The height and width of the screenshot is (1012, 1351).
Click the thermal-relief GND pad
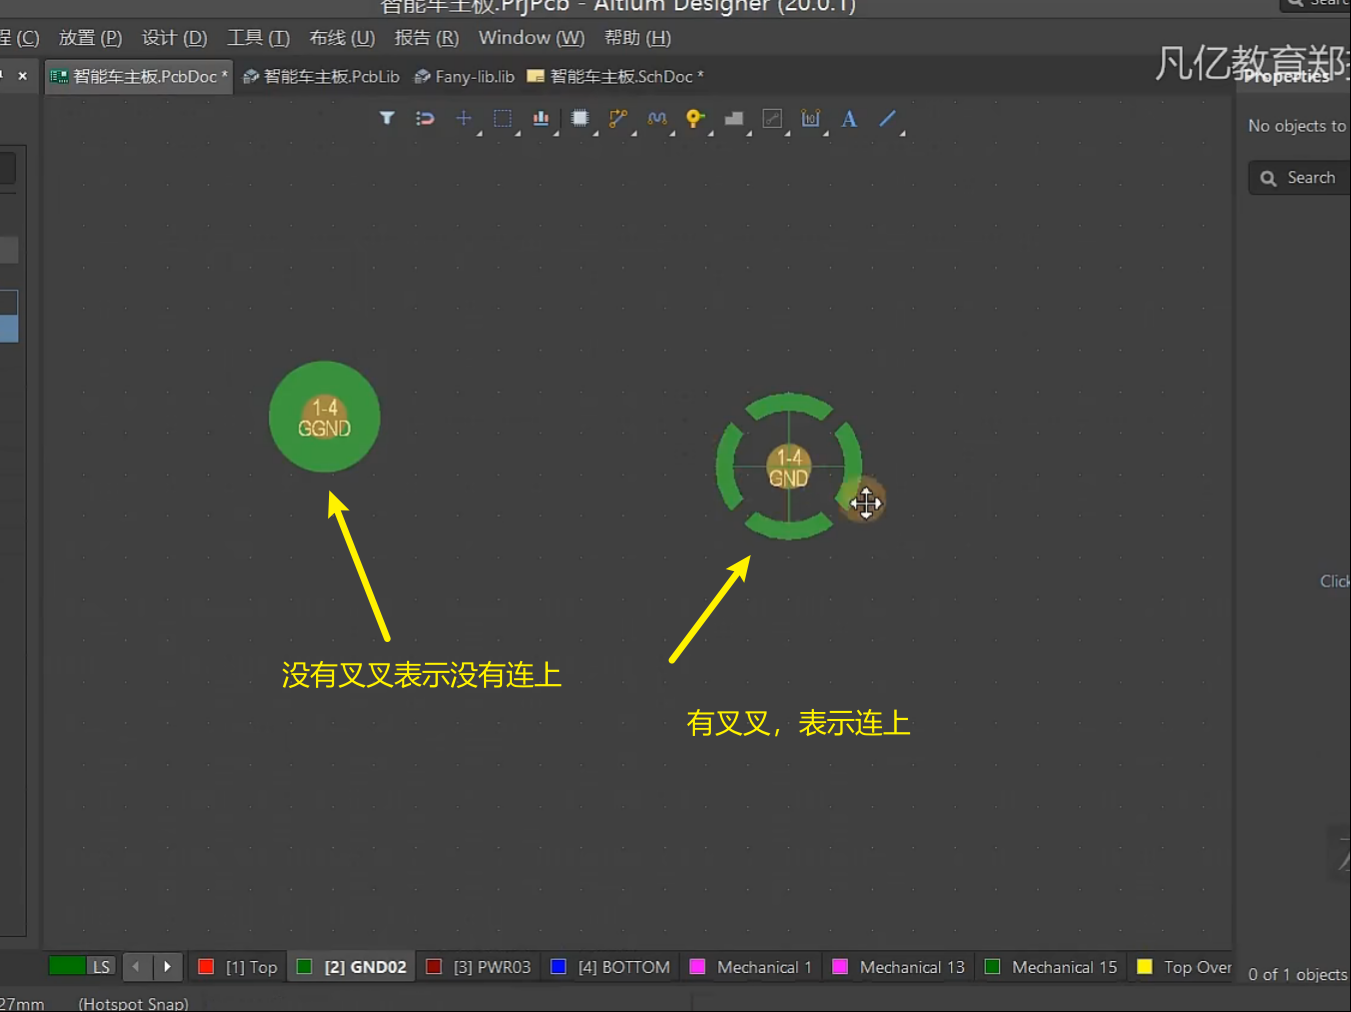[x=789, y=467]
